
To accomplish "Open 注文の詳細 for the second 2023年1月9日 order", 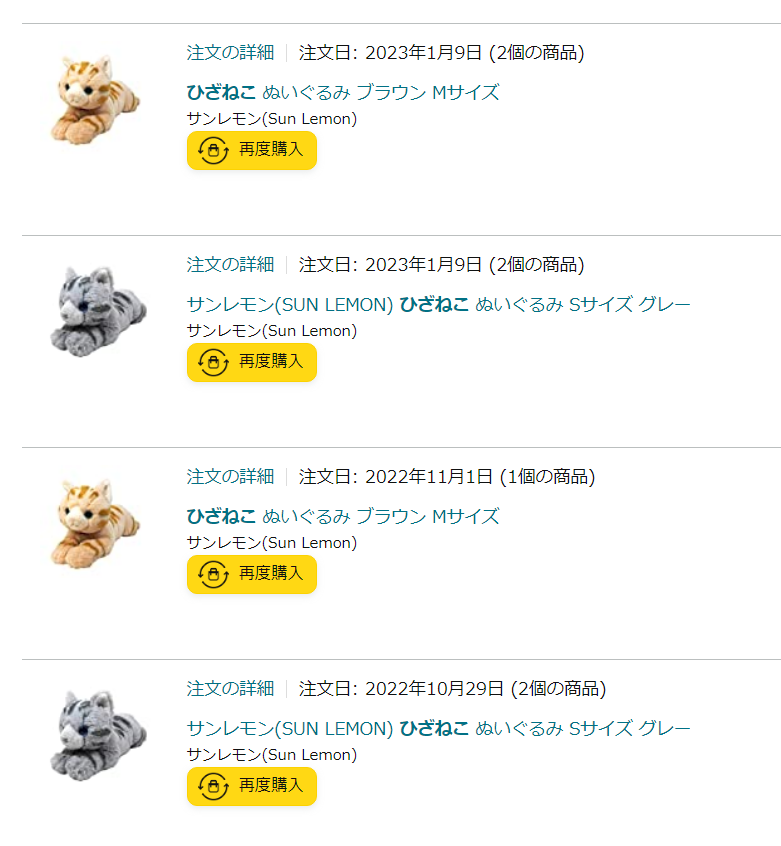I will pyautogui.click(x=230, y=265).
